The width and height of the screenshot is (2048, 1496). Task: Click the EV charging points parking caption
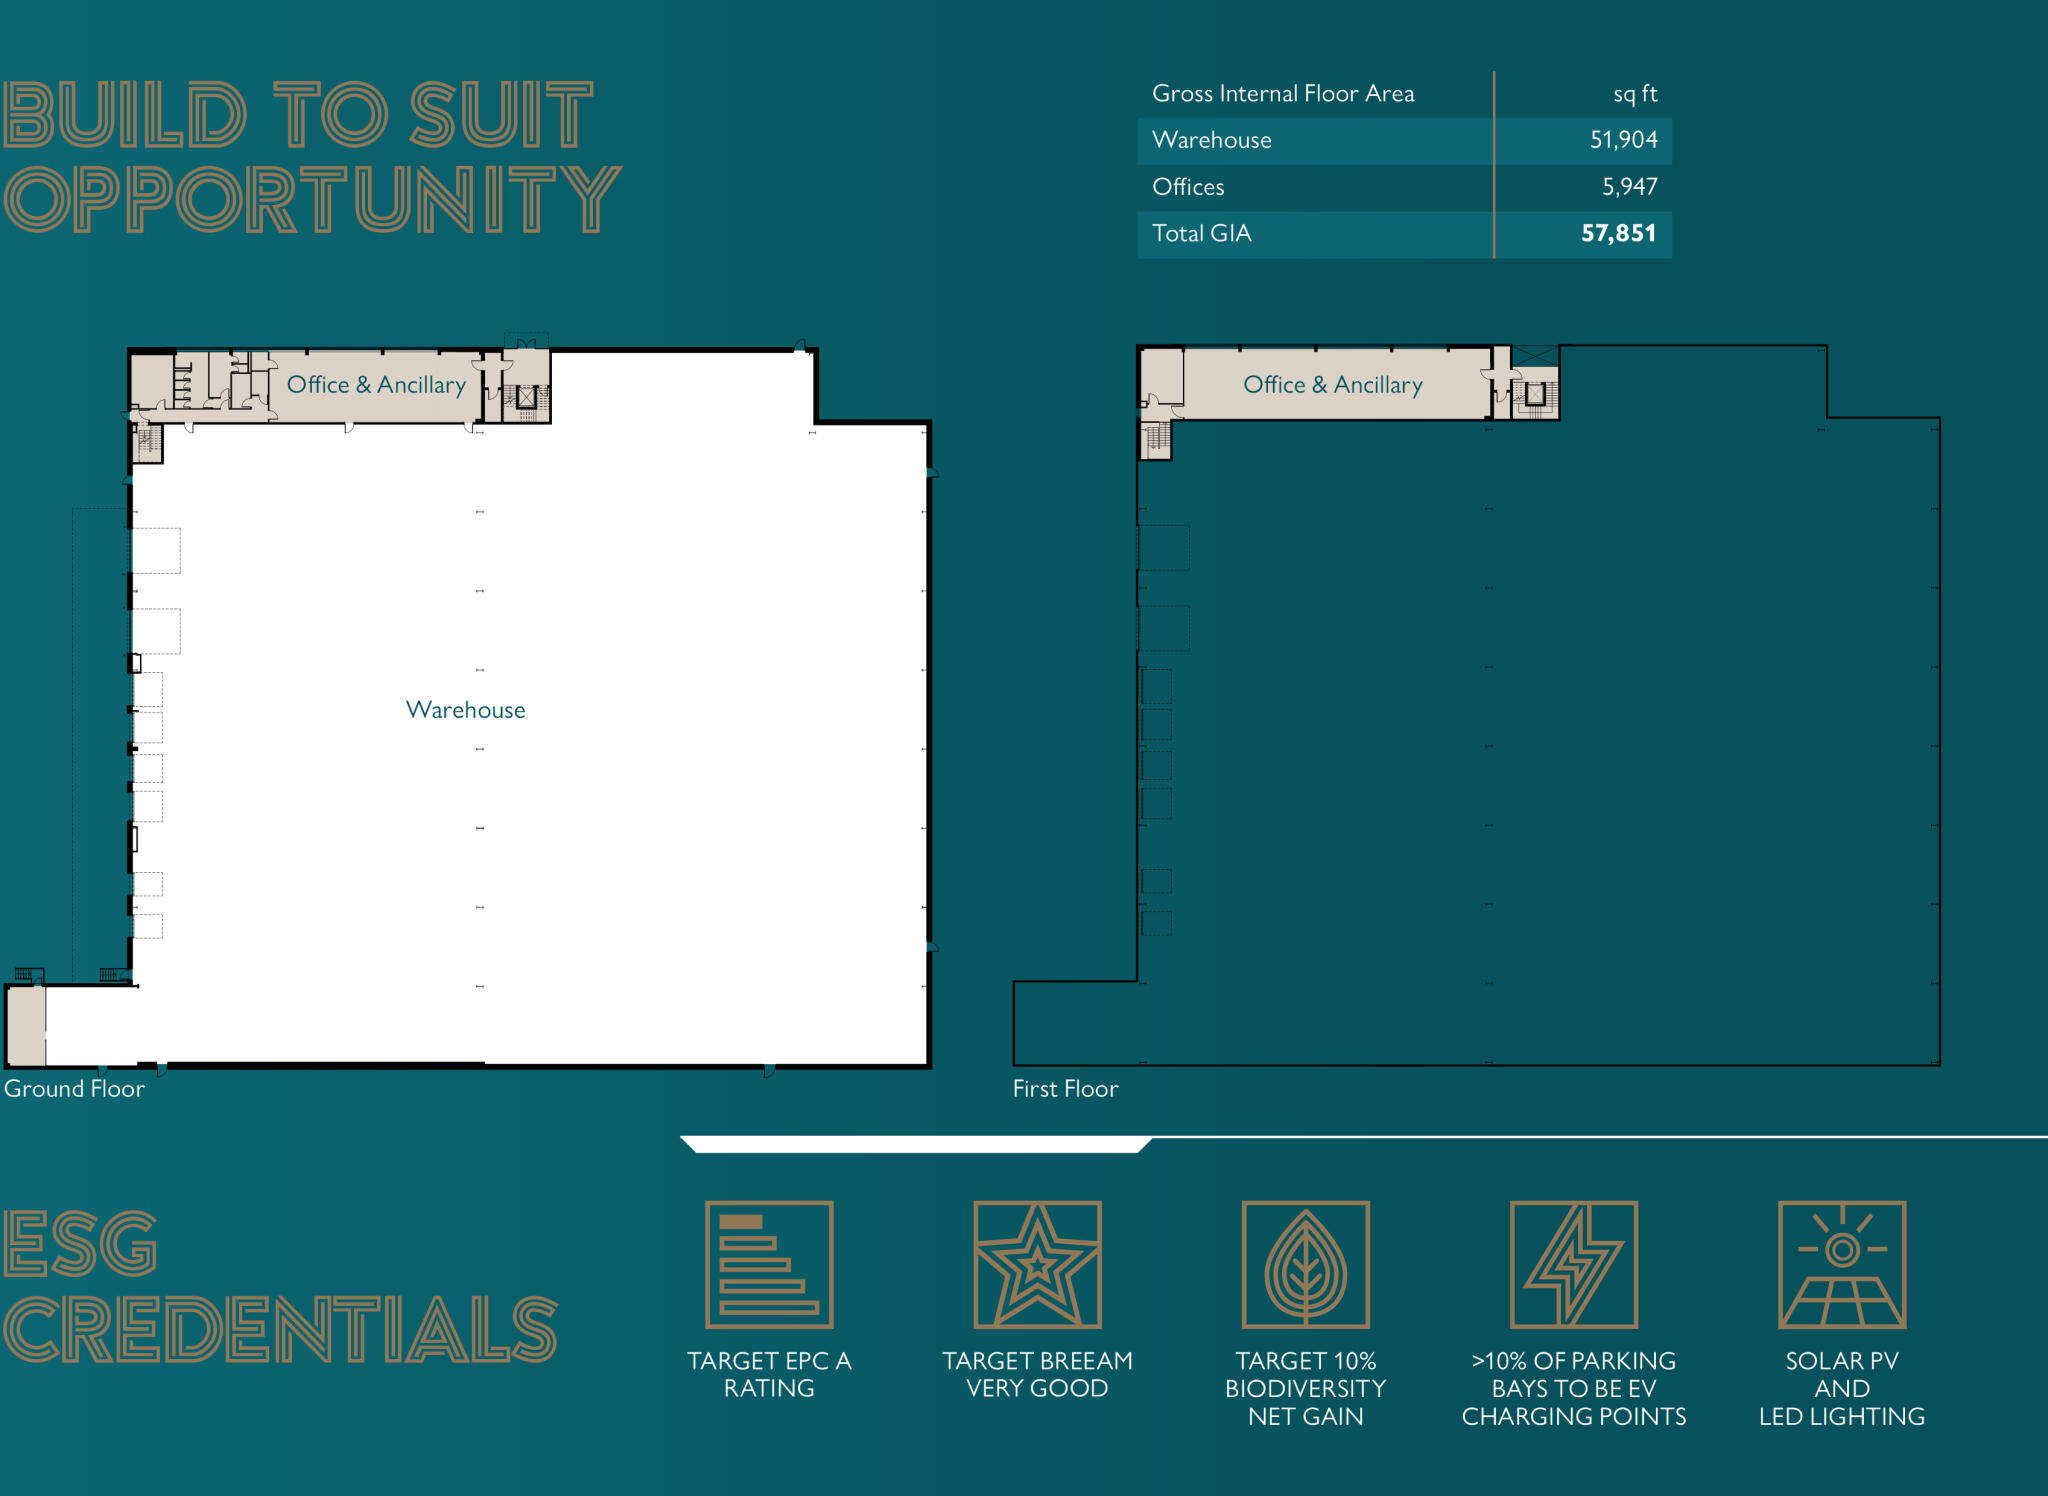(x=1574, y=1388)
